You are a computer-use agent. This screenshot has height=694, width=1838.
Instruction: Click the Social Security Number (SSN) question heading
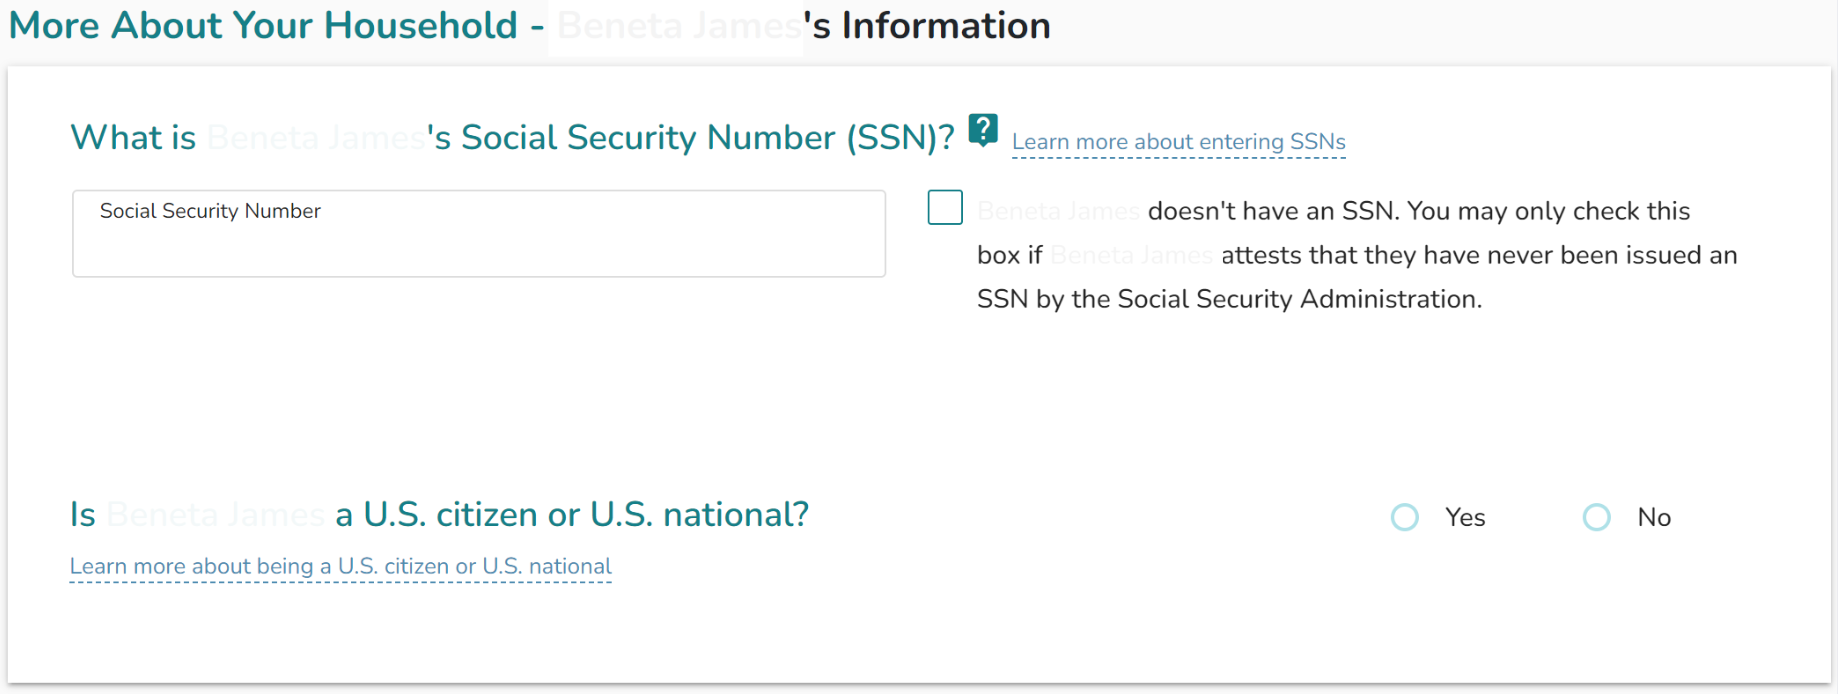click(690, 137)
